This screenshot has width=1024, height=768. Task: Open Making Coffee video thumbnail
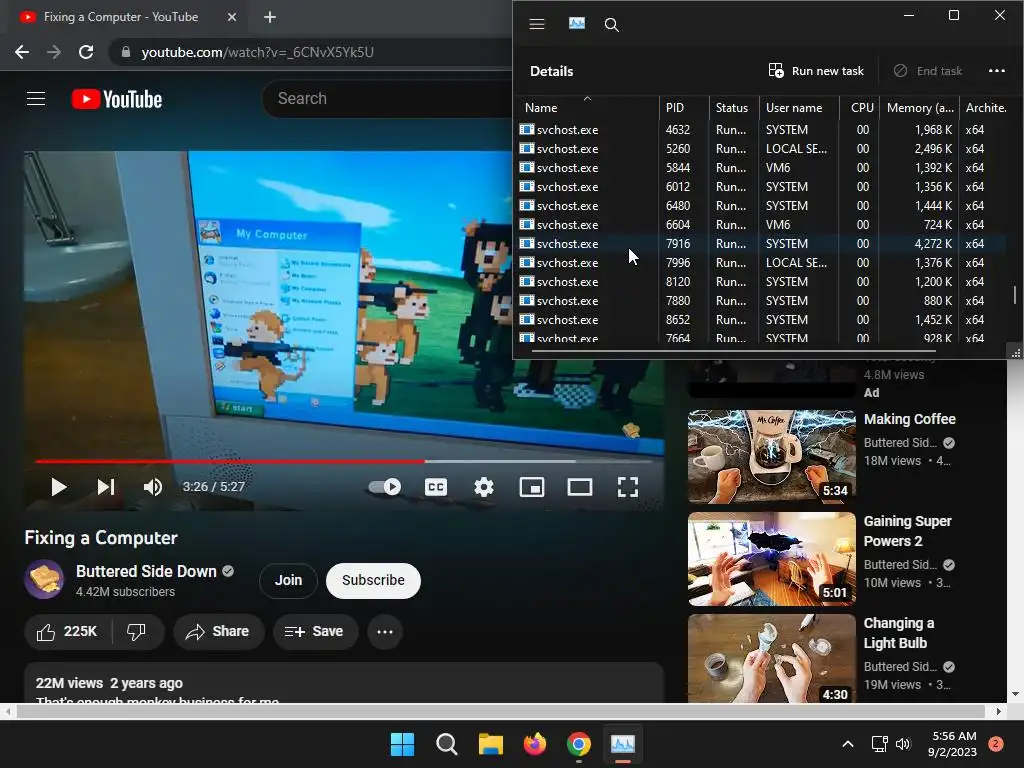(x=771, y=456)
